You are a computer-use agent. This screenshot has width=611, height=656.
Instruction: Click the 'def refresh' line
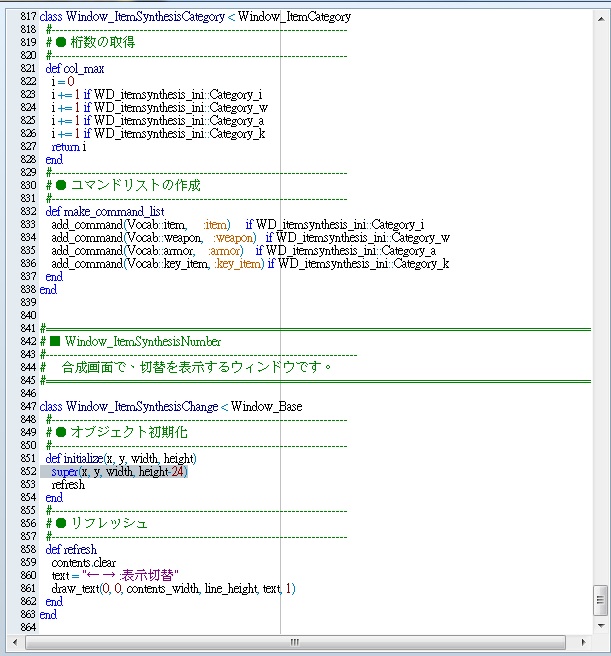(x=71, y=549)
